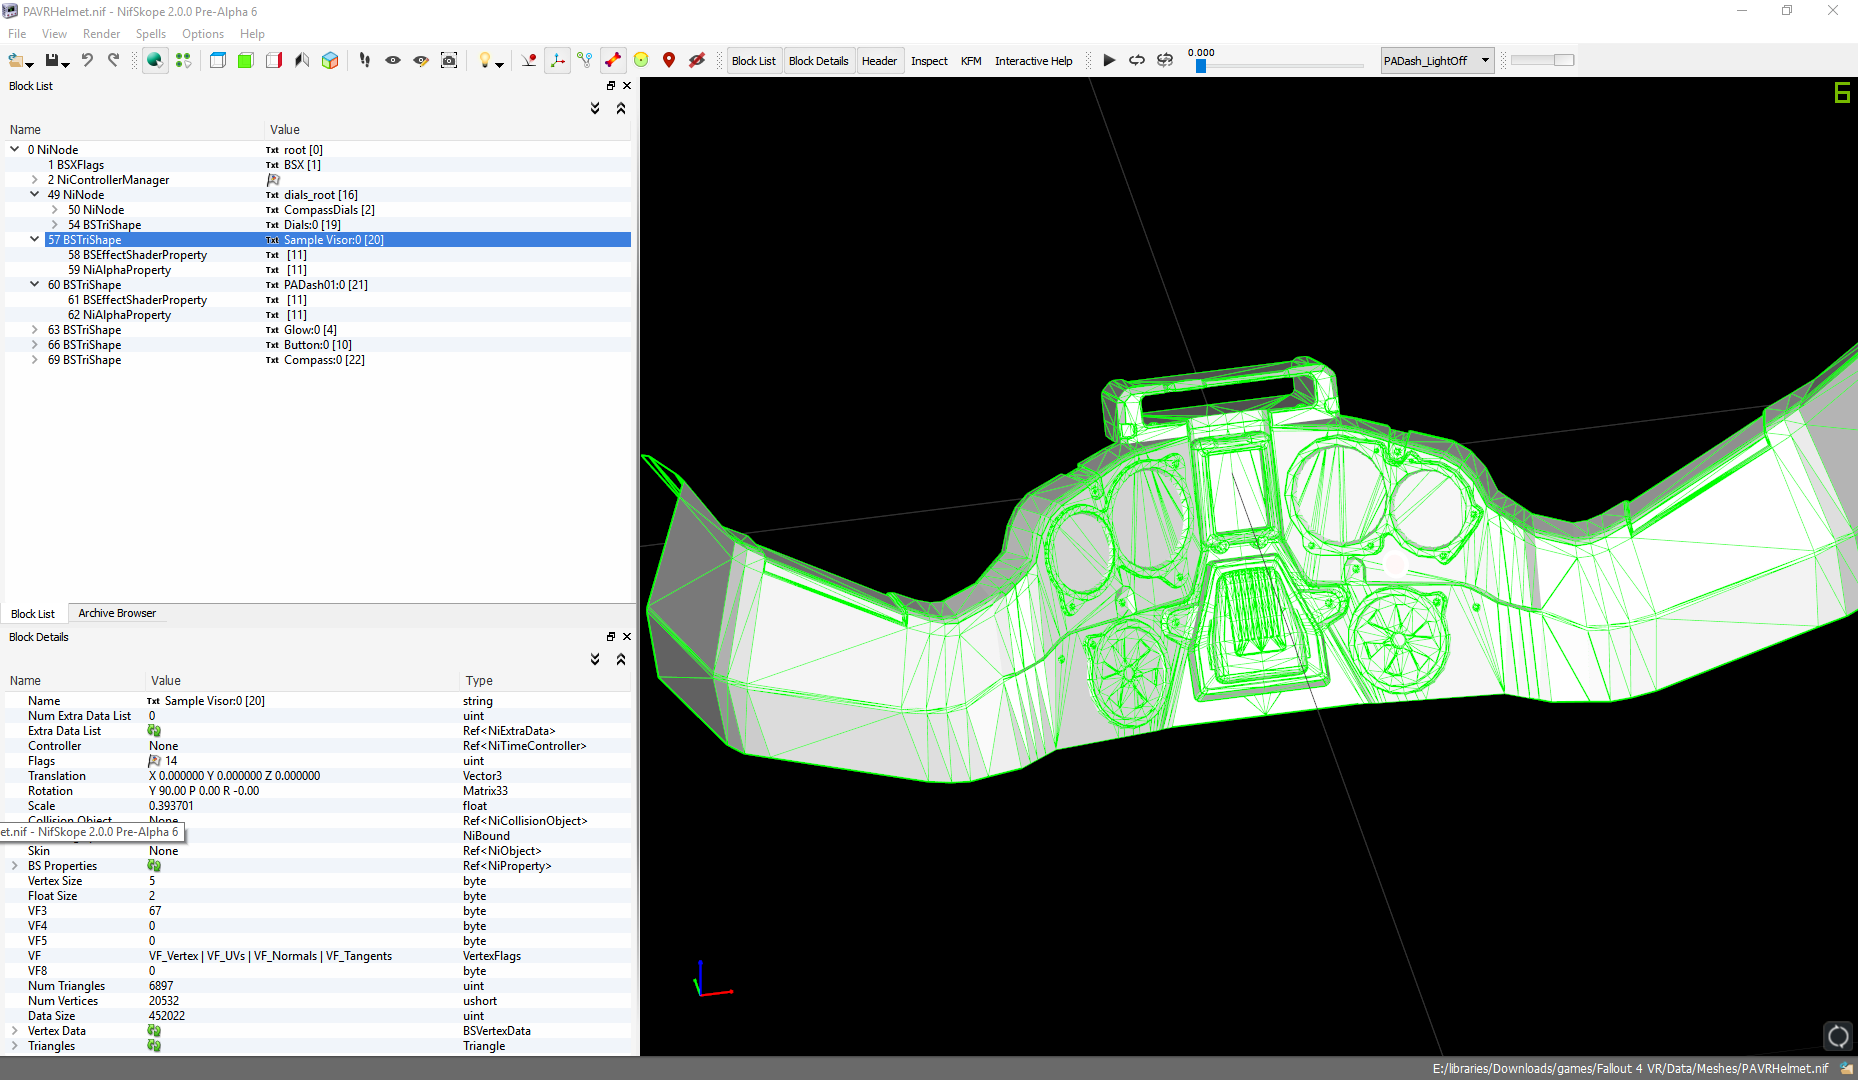Image resolution: width=1858 pixels, height=1080 pixels.
Task: Click the lighting bulb icon
Action: point(485,61)
